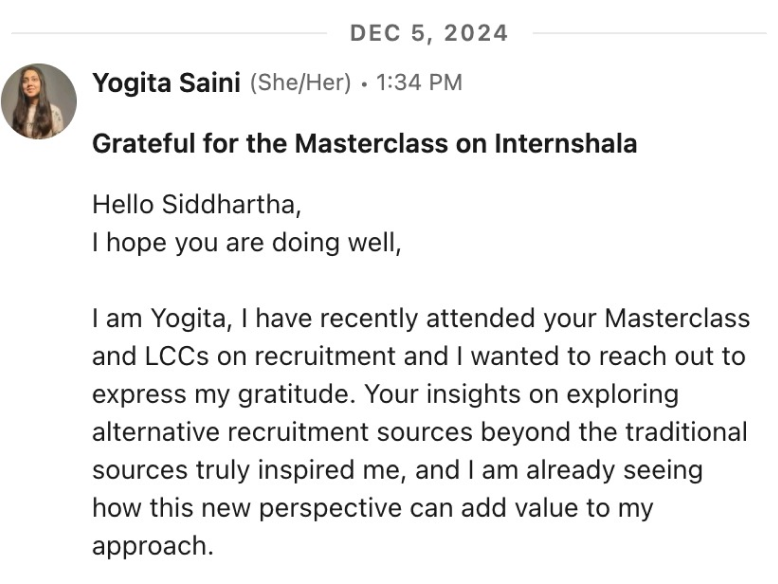Select the bold message subject line
The width and height of the screenshot is (778, 584).
365,144
